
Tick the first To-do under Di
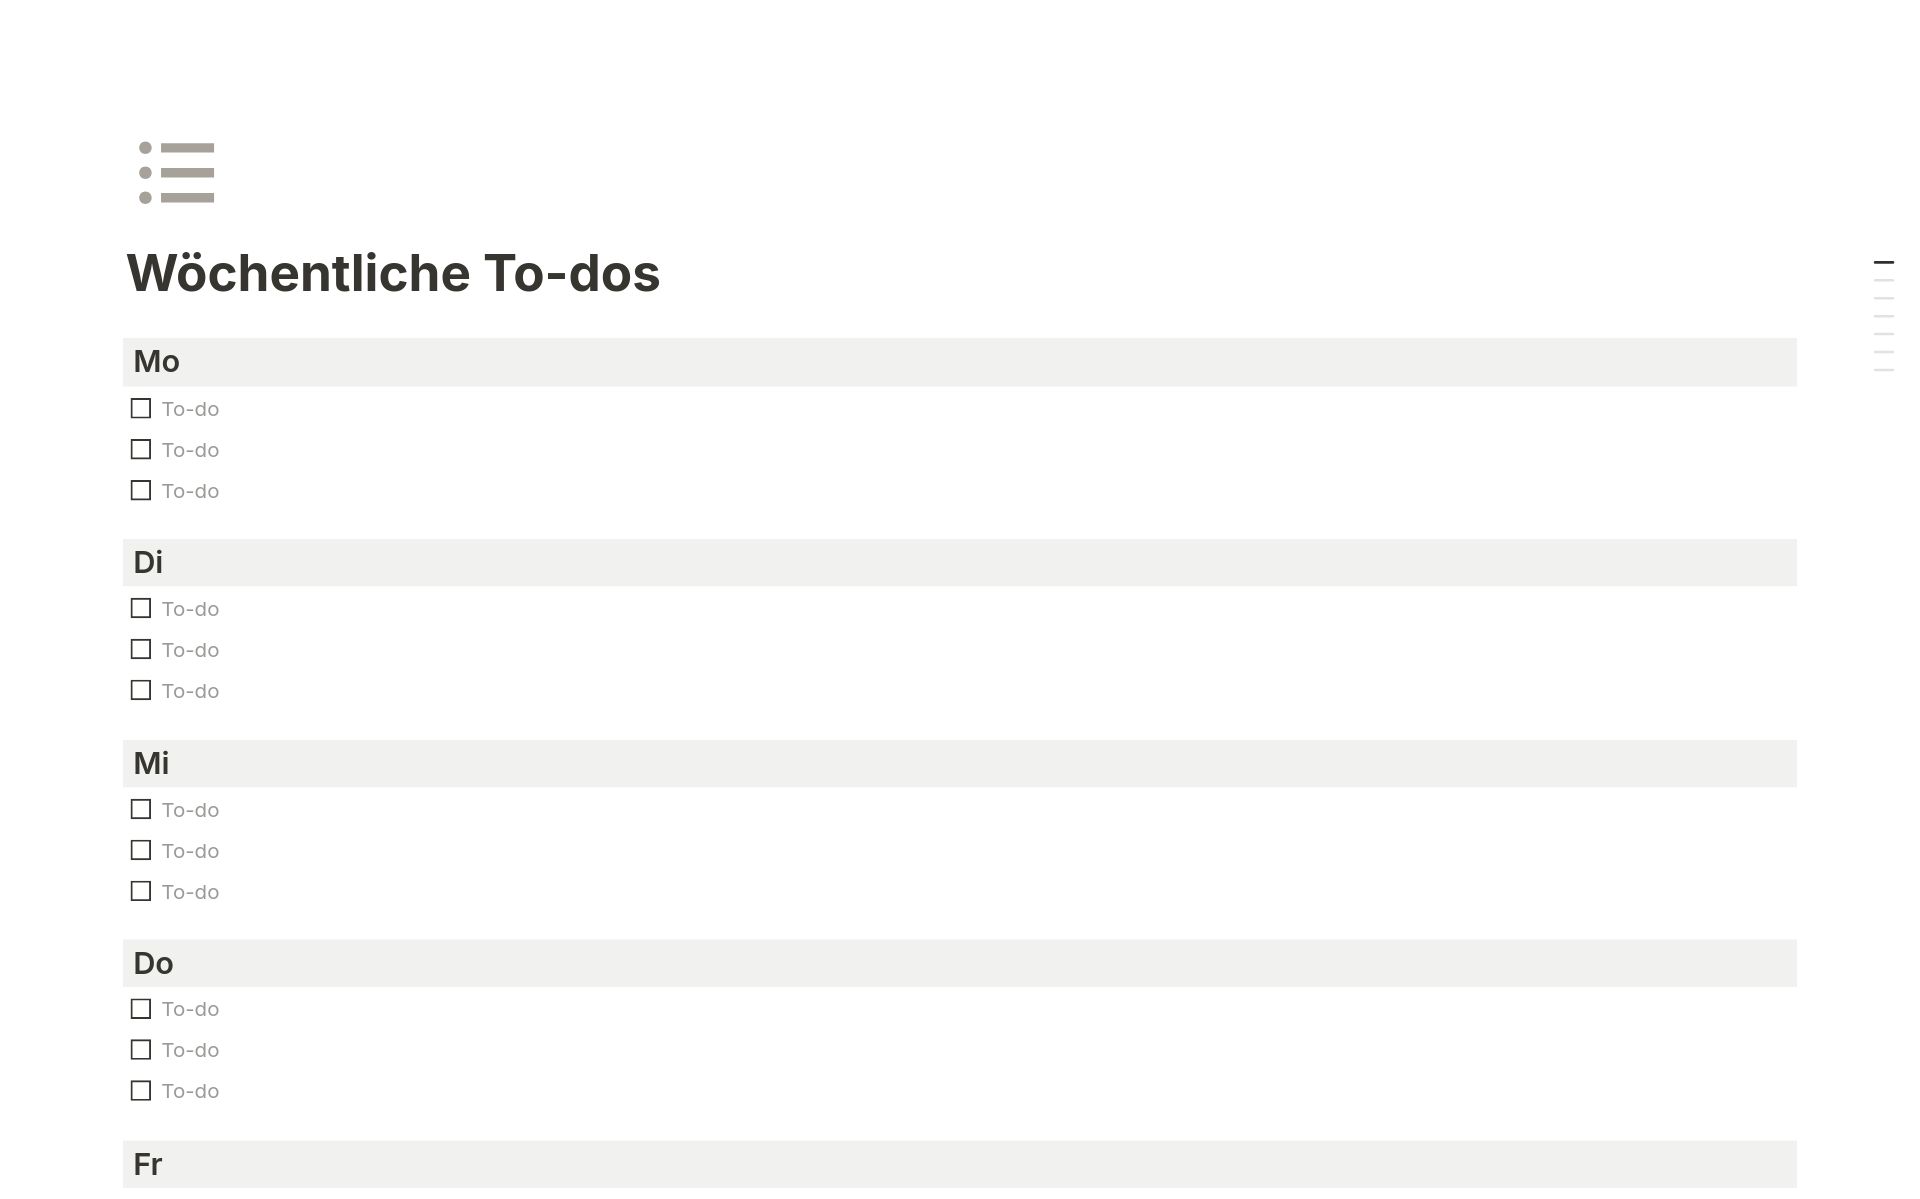140,608
